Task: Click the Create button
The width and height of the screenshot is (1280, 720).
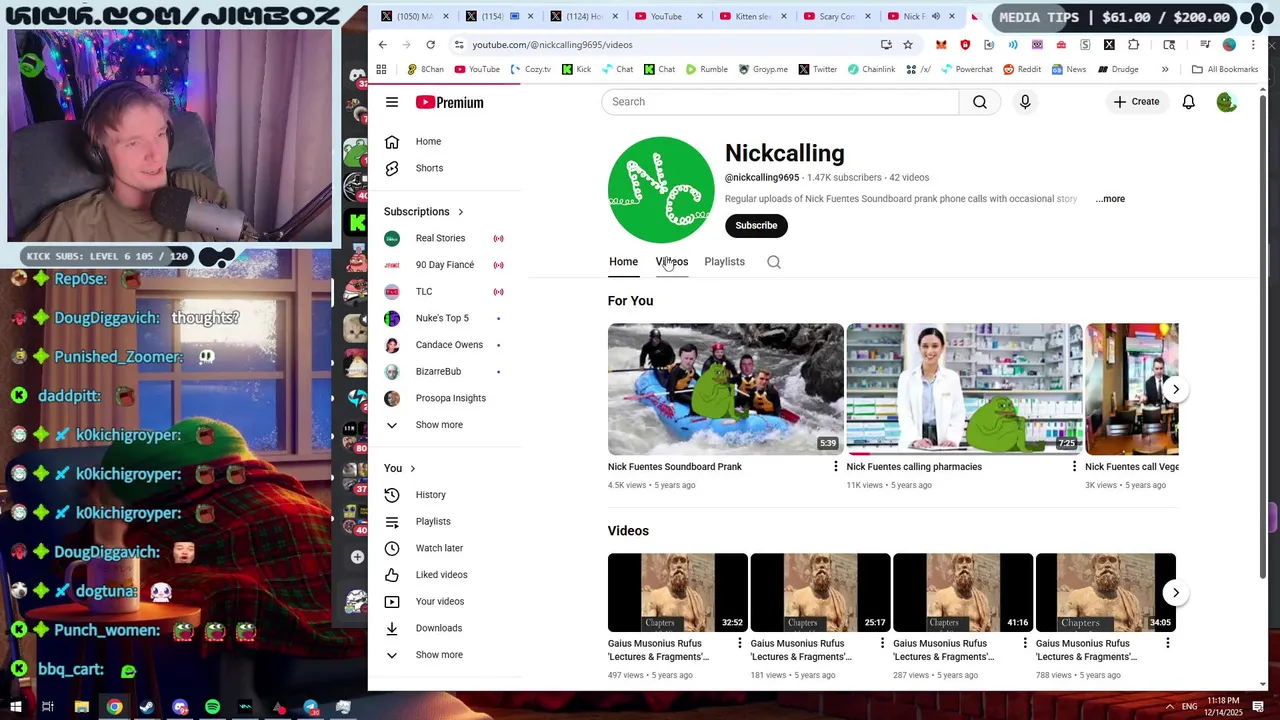Action: [x=1136, y=102]
